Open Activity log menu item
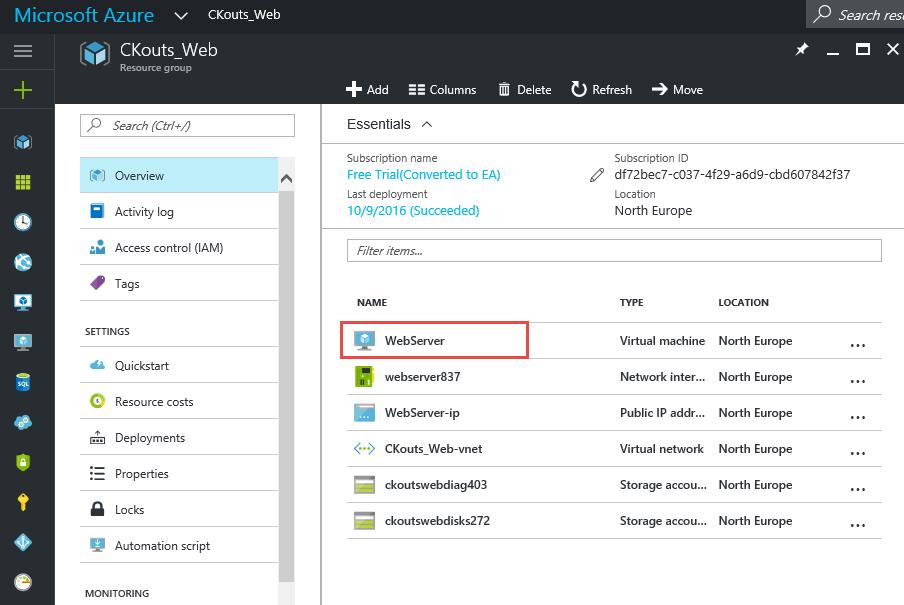The height and width of the screenshot is (605, 904). pyautogui.click(x=179, y=212)
